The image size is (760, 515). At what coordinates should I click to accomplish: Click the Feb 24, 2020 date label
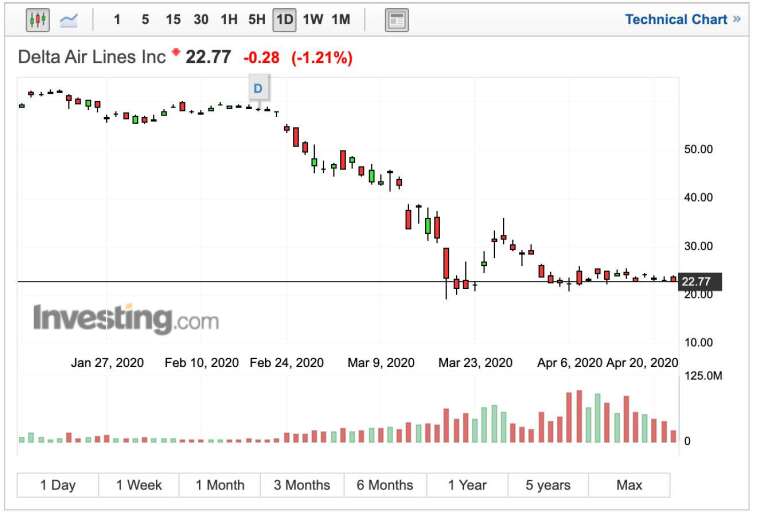[x=286, y=363]
